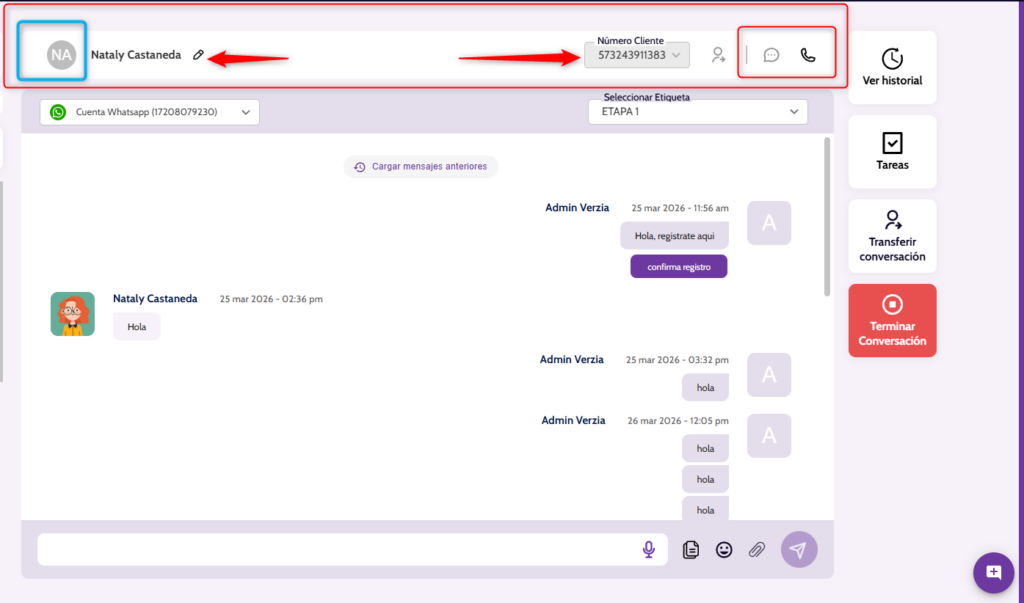The height and width of the screenshot is (603, 1024).
Task: Click the confirma registro purple button
Action: tap(678, 267)
